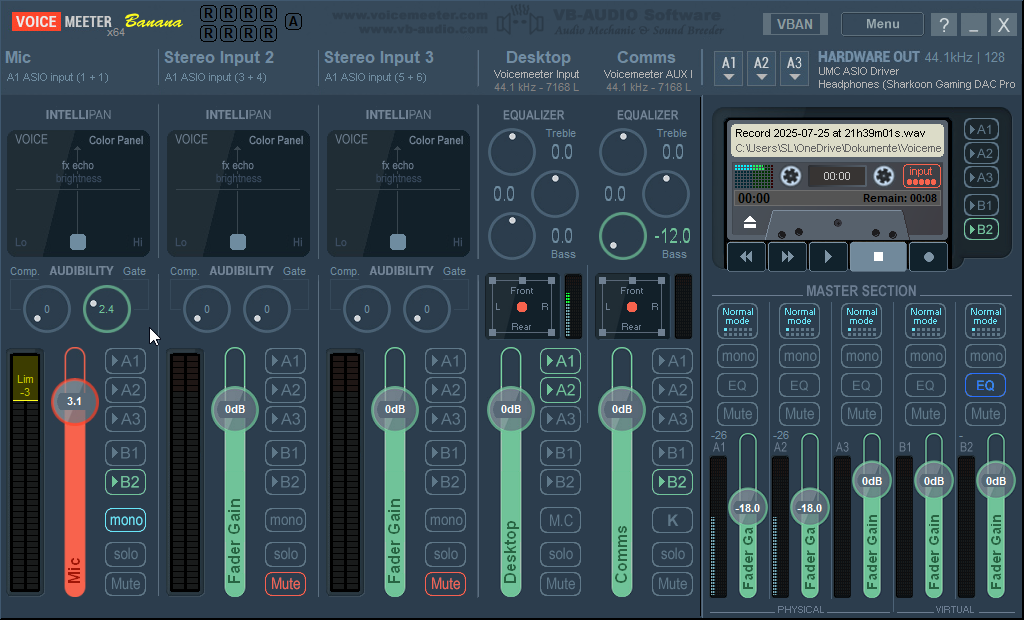The image size is (1024, 620).
Task: Click the Desktop Front/Rear panner pad
Action: (x=522, y=307)
